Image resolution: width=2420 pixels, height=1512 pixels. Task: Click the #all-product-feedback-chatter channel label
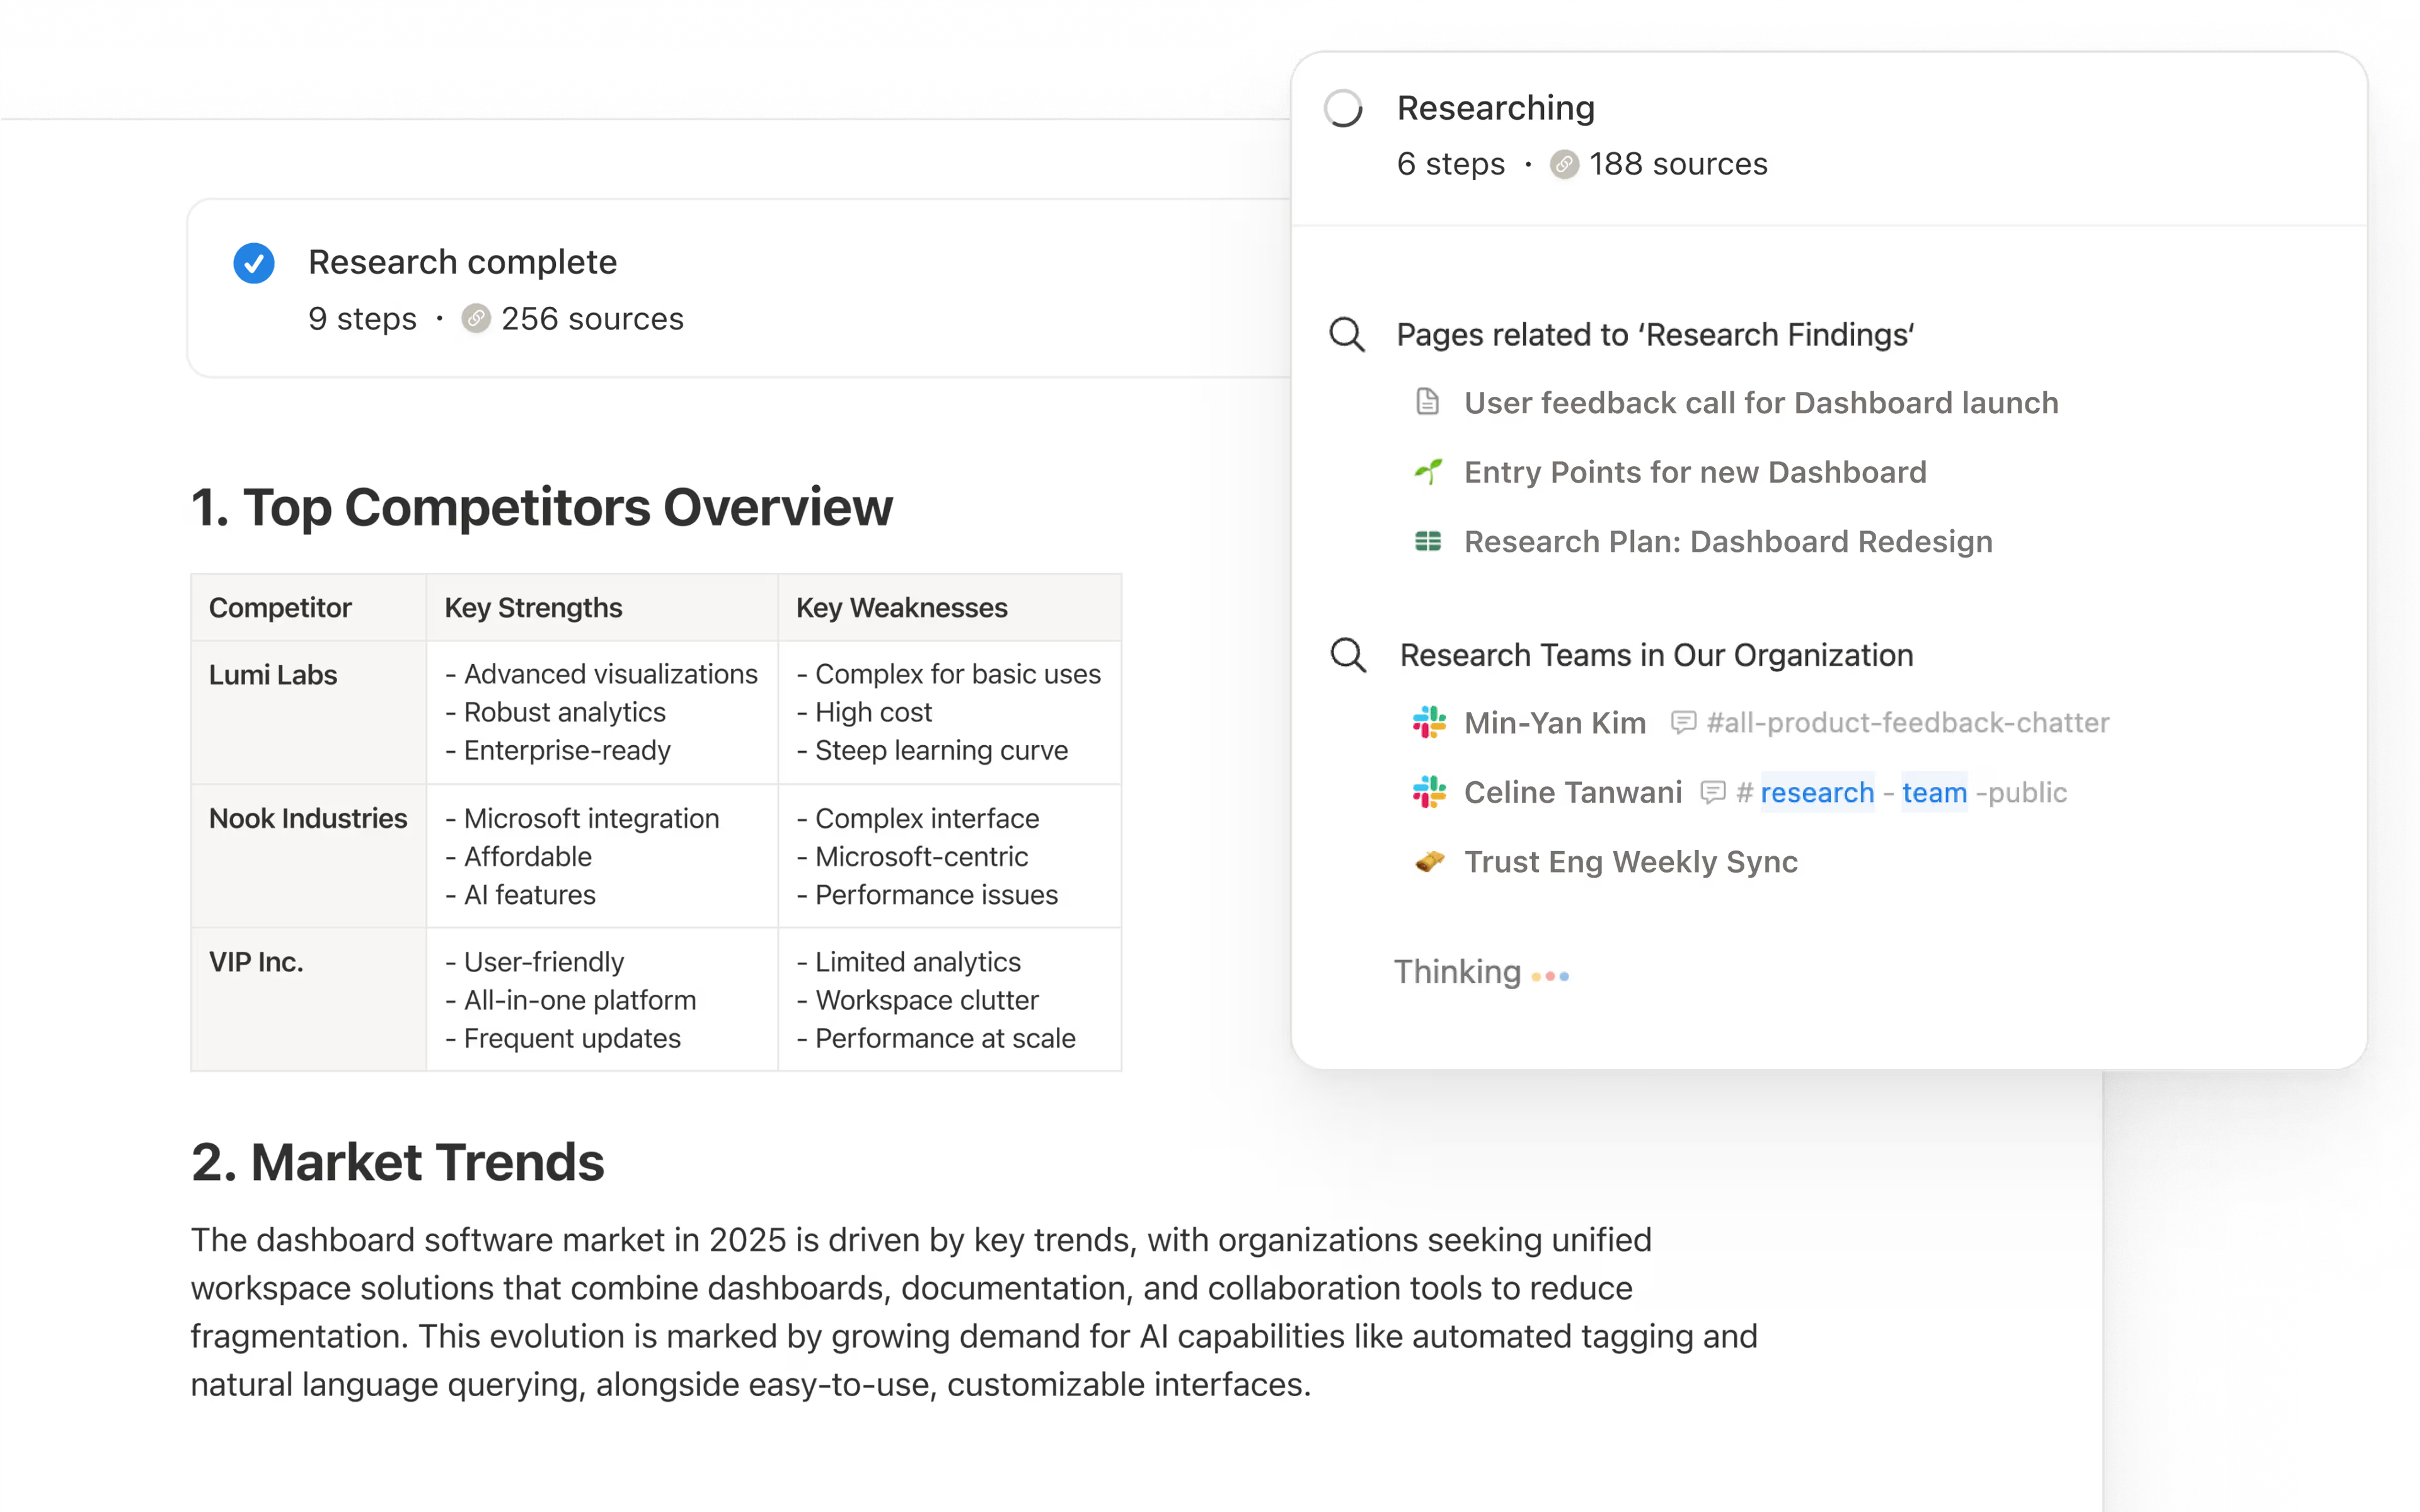(1907, 722)
